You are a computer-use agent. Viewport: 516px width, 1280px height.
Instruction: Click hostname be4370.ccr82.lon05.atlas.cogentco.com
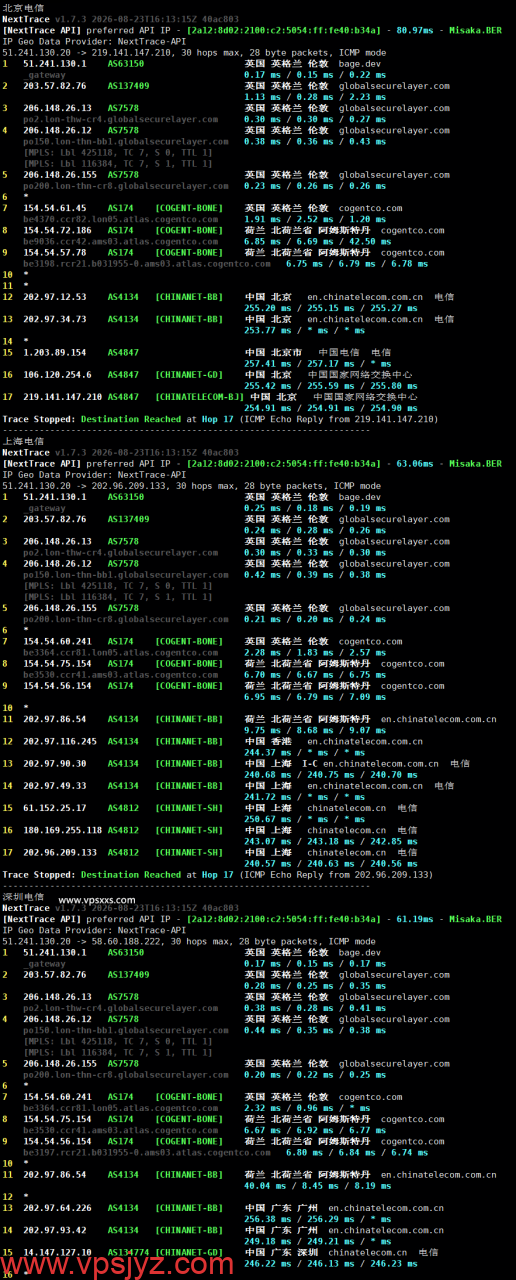point(120,219)
